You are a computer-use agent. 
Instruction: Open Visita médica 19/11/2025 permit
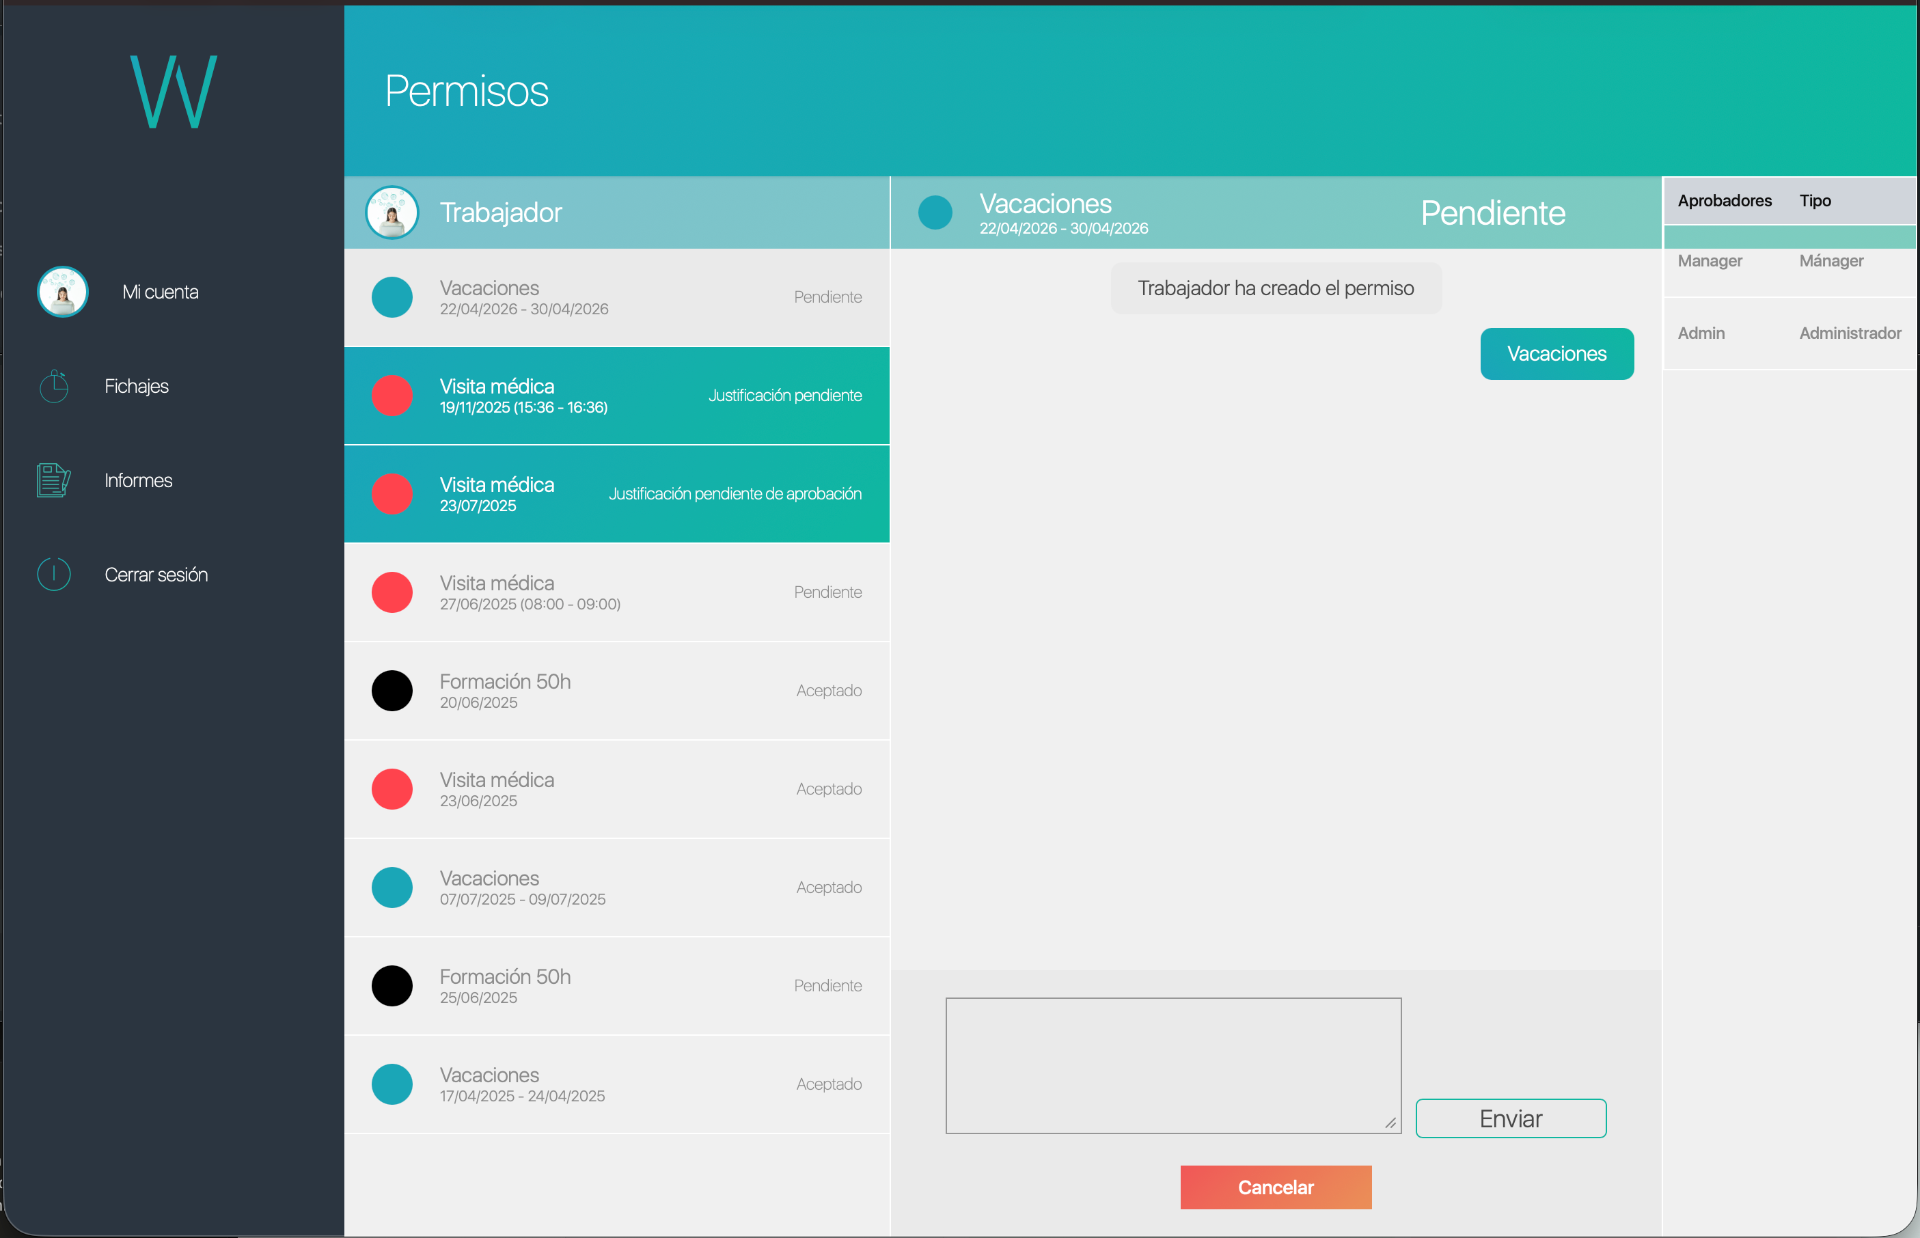pyautogui.click(x=617, y=396)
